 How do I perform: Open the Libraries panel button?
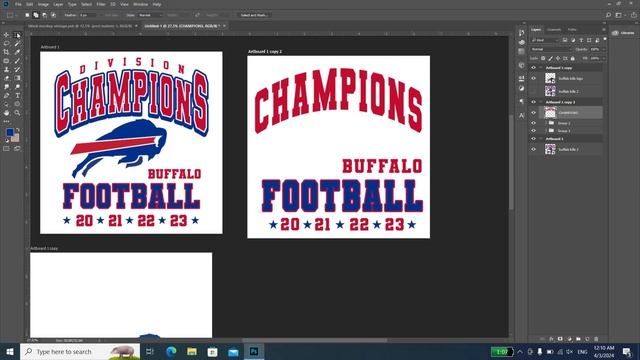624,33
